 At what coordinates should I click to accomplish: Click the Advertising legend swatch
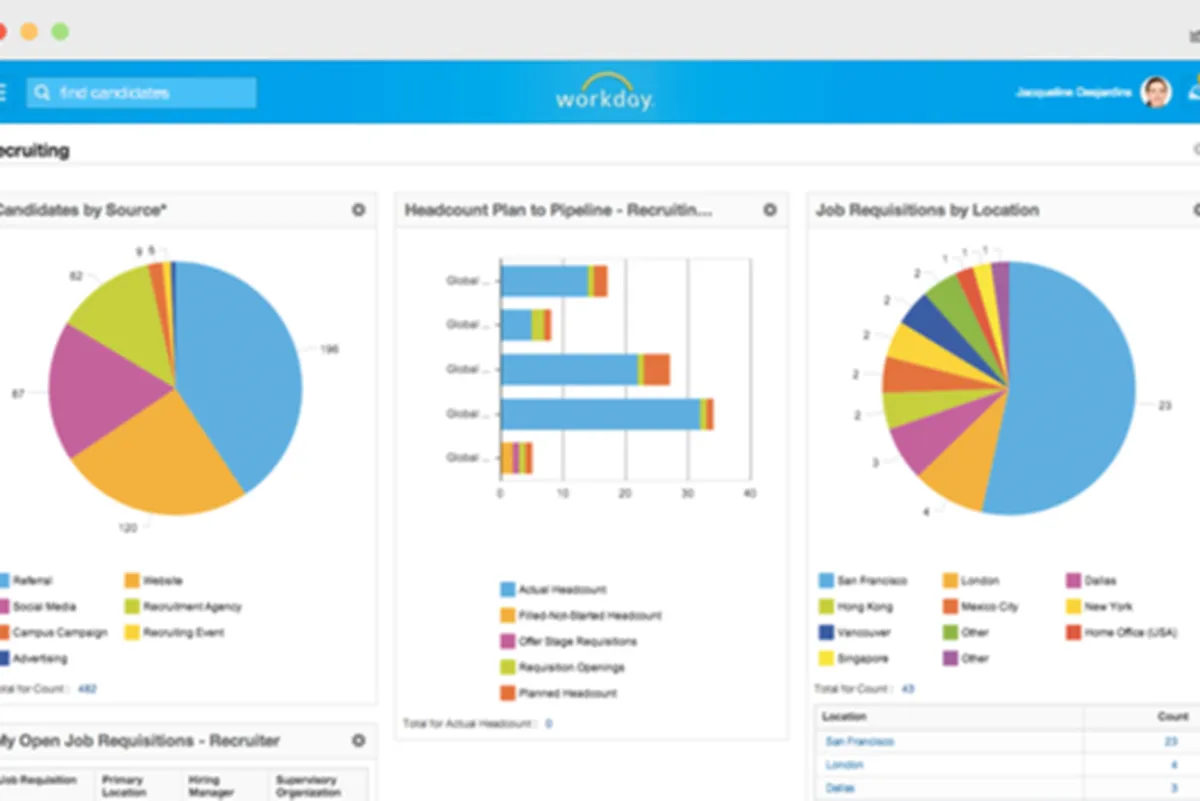(3, 658)
